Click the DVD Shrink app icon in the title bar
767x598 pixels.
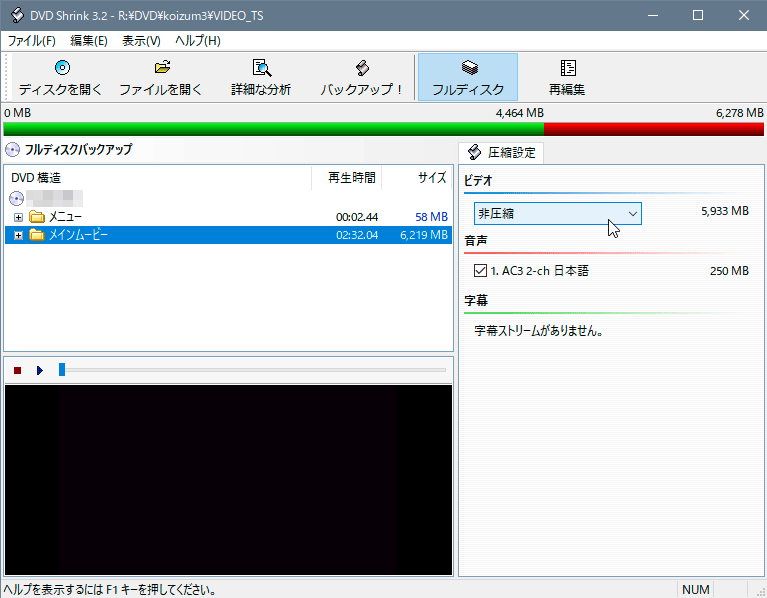tap(17, 15)
